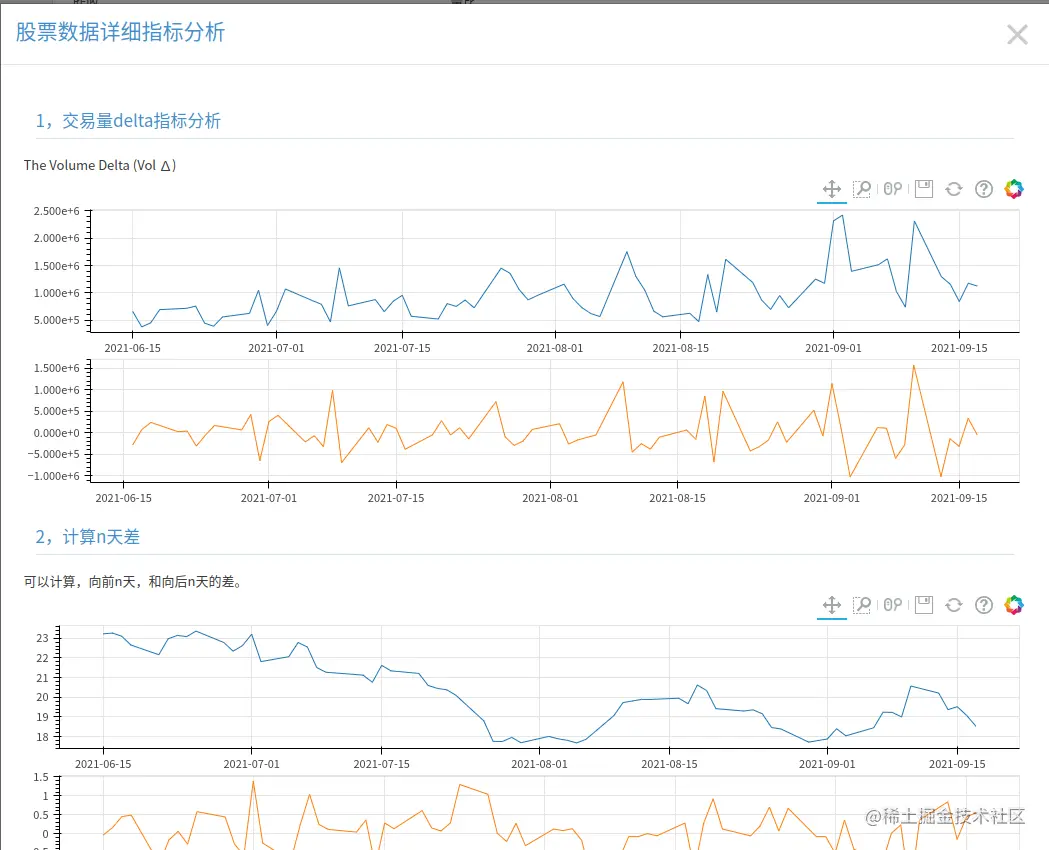Click the Save icon above the n天差 chart
Image resolution: width=1049 pixels, height=850 pixels.
click(x=924, y=605)
